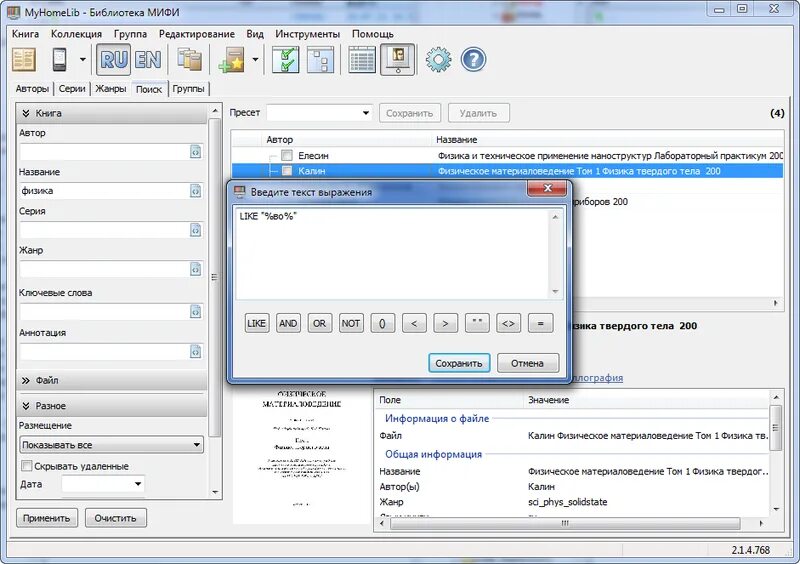
Task: Open device dropdown arrow in toolbar
Action: click(x=82, y=60)
